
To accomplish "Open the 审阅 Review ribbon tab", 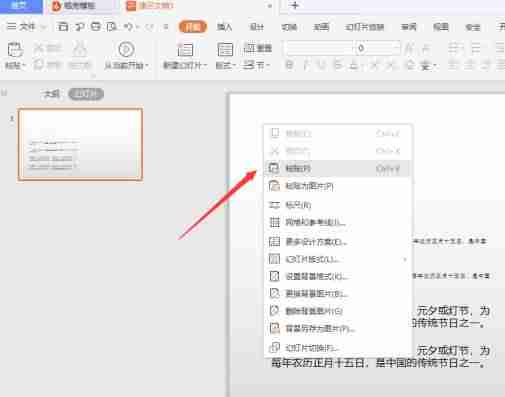I will point(409,27).
